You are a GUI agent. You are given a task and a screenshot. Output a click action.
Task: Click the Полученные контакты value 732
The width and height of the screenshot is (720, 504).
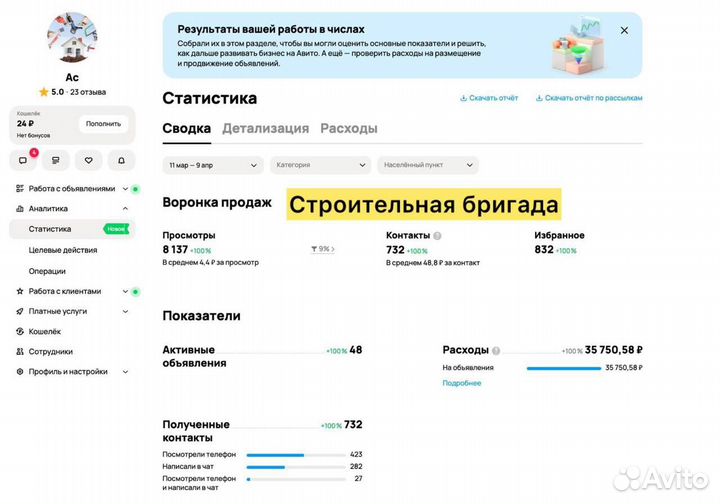point(353,425)
